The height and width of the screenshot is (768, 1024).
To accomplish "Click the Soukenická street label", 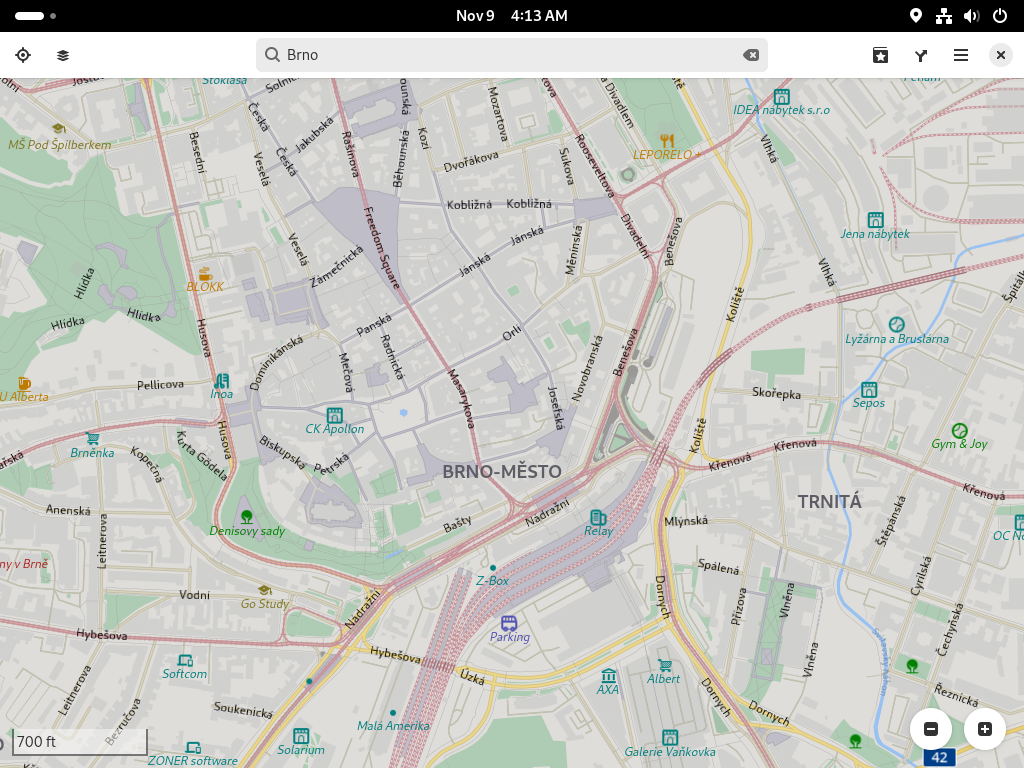I will pyautogui.click(x=243, y=709).
